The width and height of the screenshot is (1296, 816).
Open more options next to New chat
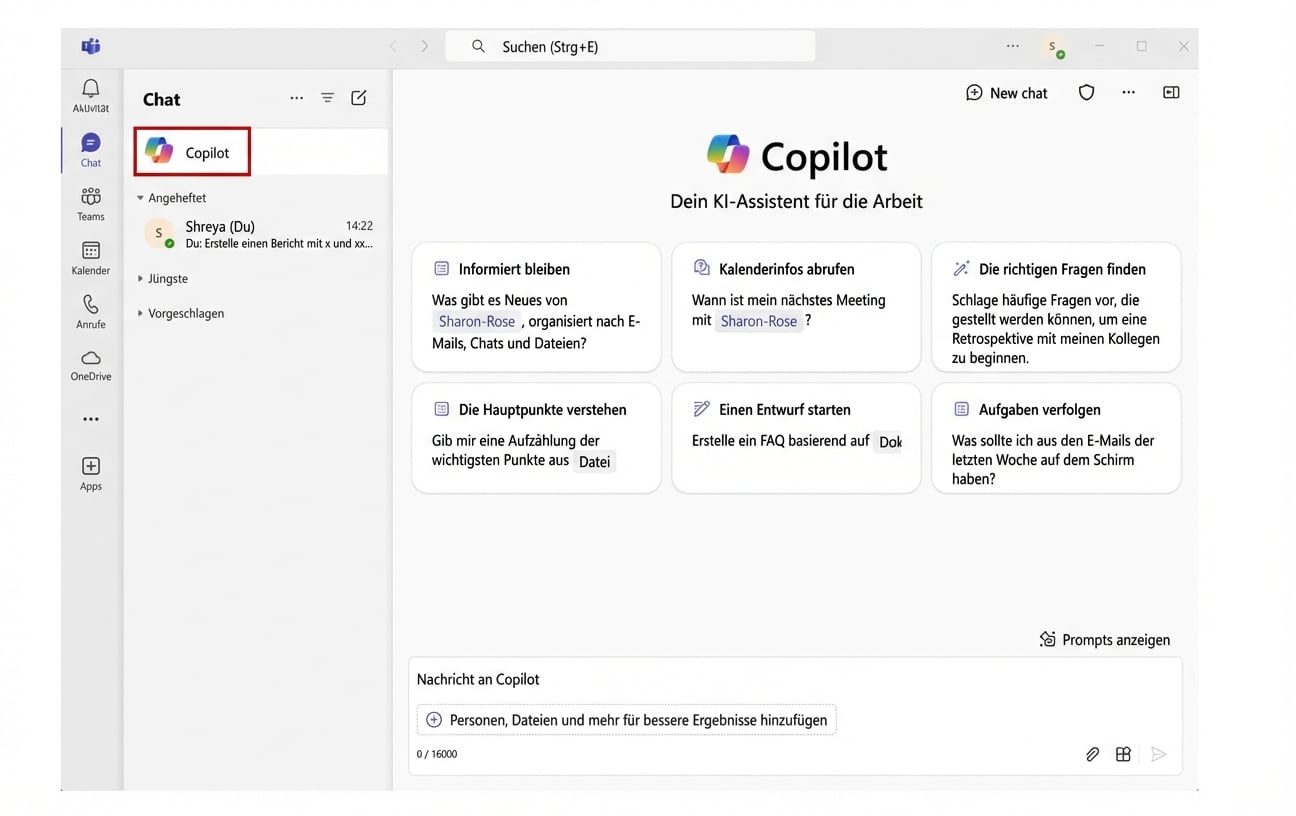(1129, 92)
